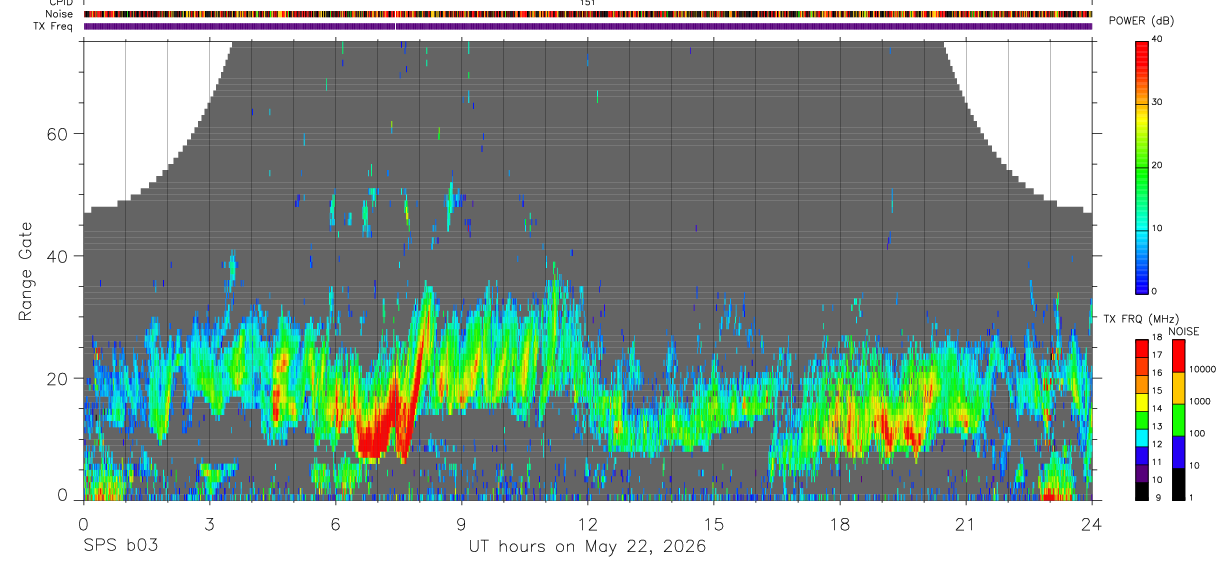Click the 18 hour tick label
The width and height of the screenshot is (1228, 567).
(x=840, y=524)
